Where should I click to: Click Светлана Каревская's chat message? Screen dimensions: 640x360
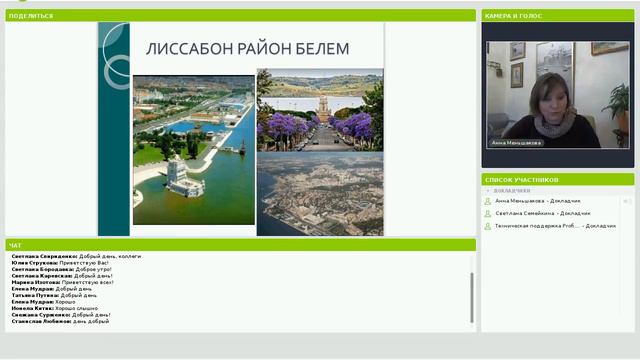(x=62, y=276)
